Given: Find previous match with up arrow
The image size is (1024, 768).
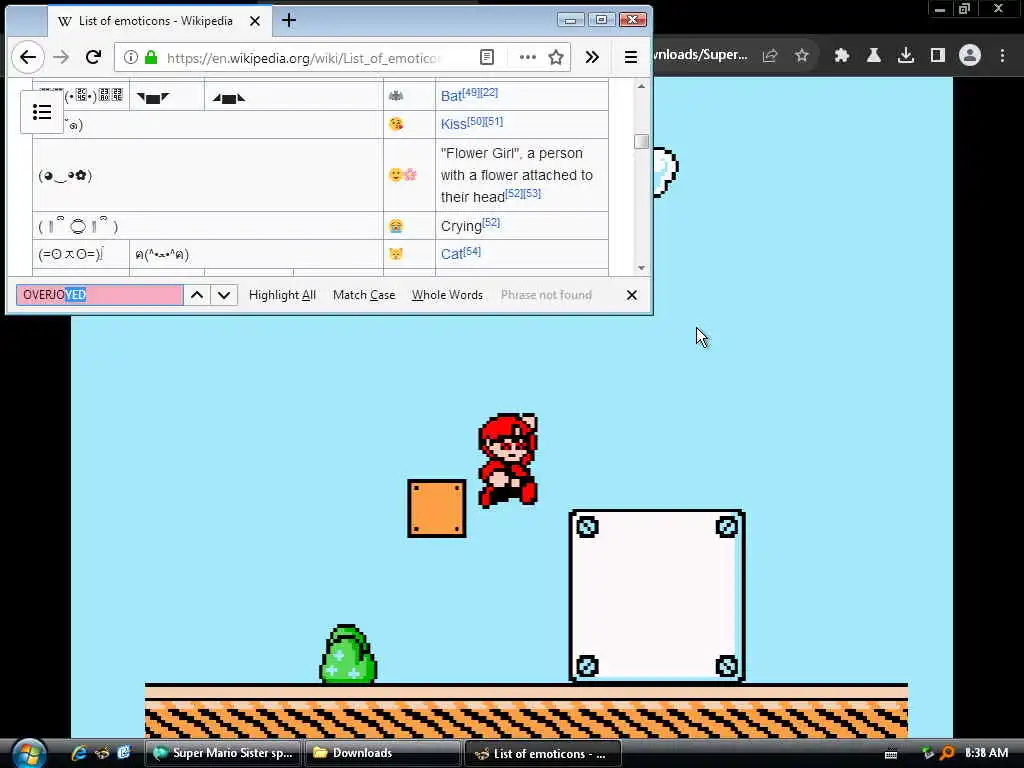Looking at the screenshot, I should 197,295.
